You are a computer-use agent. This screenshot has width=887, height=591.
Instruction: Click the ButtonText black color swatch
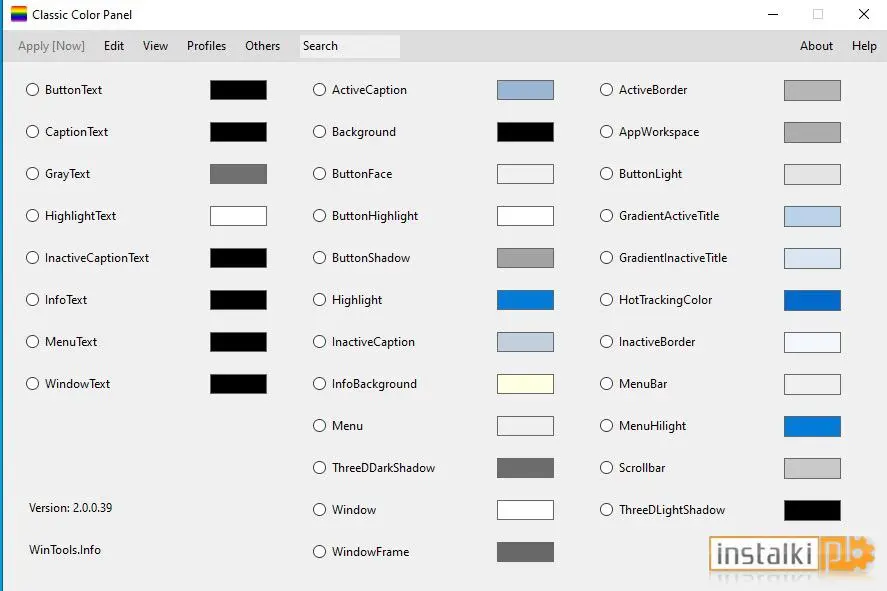point(238,90)
